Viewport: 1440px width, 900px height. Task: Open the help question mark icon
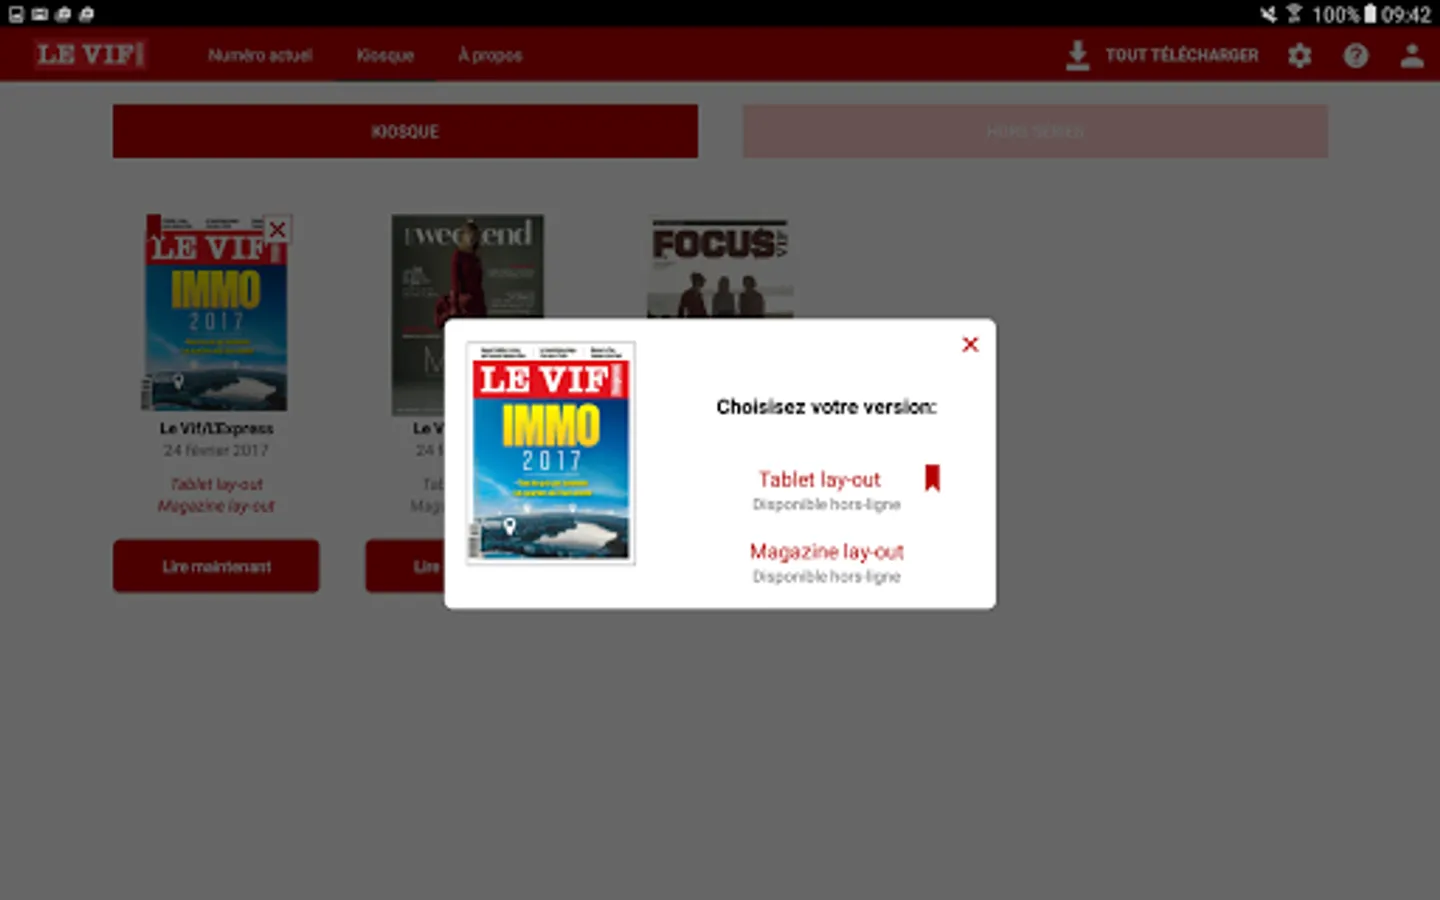pos(1355,55)
